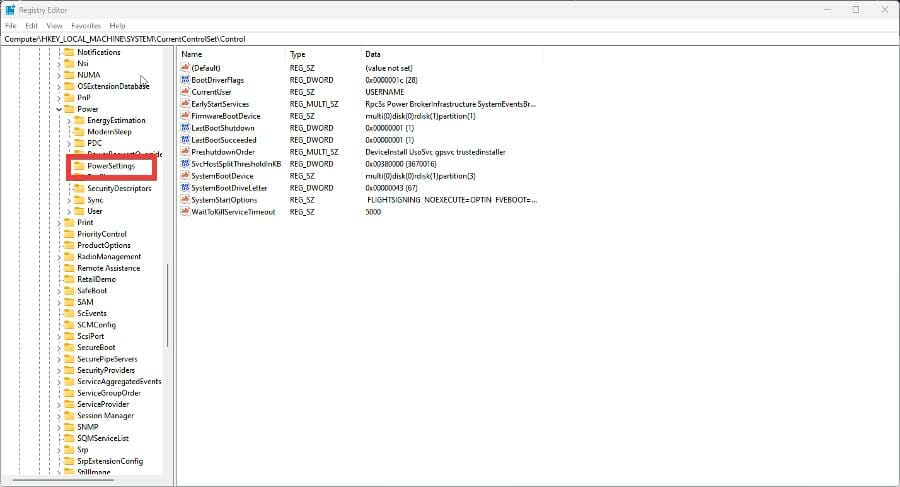Image resolution: width=900 pixels, height=487 pixels.
Task: Click the data value 5000
Action: [x=373, y=212]
